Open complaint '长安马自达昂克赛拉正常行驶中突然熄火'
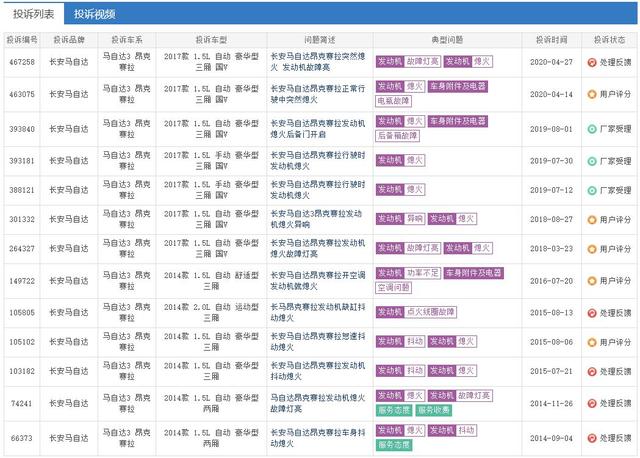This screenshot has height=458, width=640. [x=318, y=94]
